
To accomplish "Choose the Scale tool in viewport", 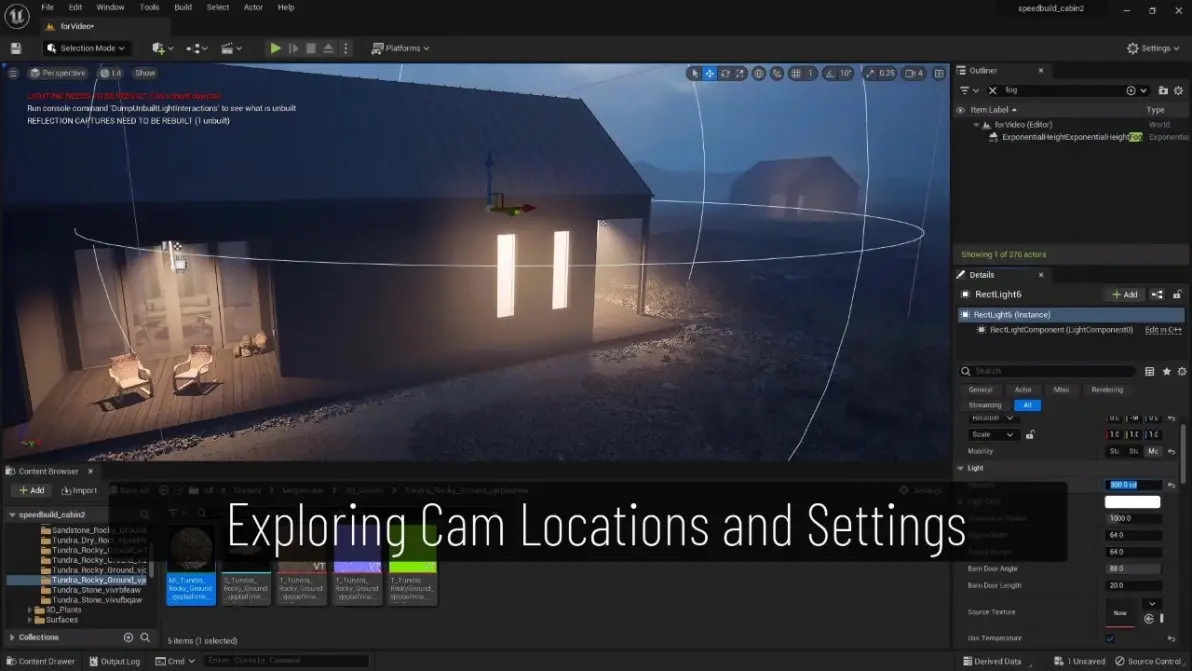I will (x=739, y=73).
